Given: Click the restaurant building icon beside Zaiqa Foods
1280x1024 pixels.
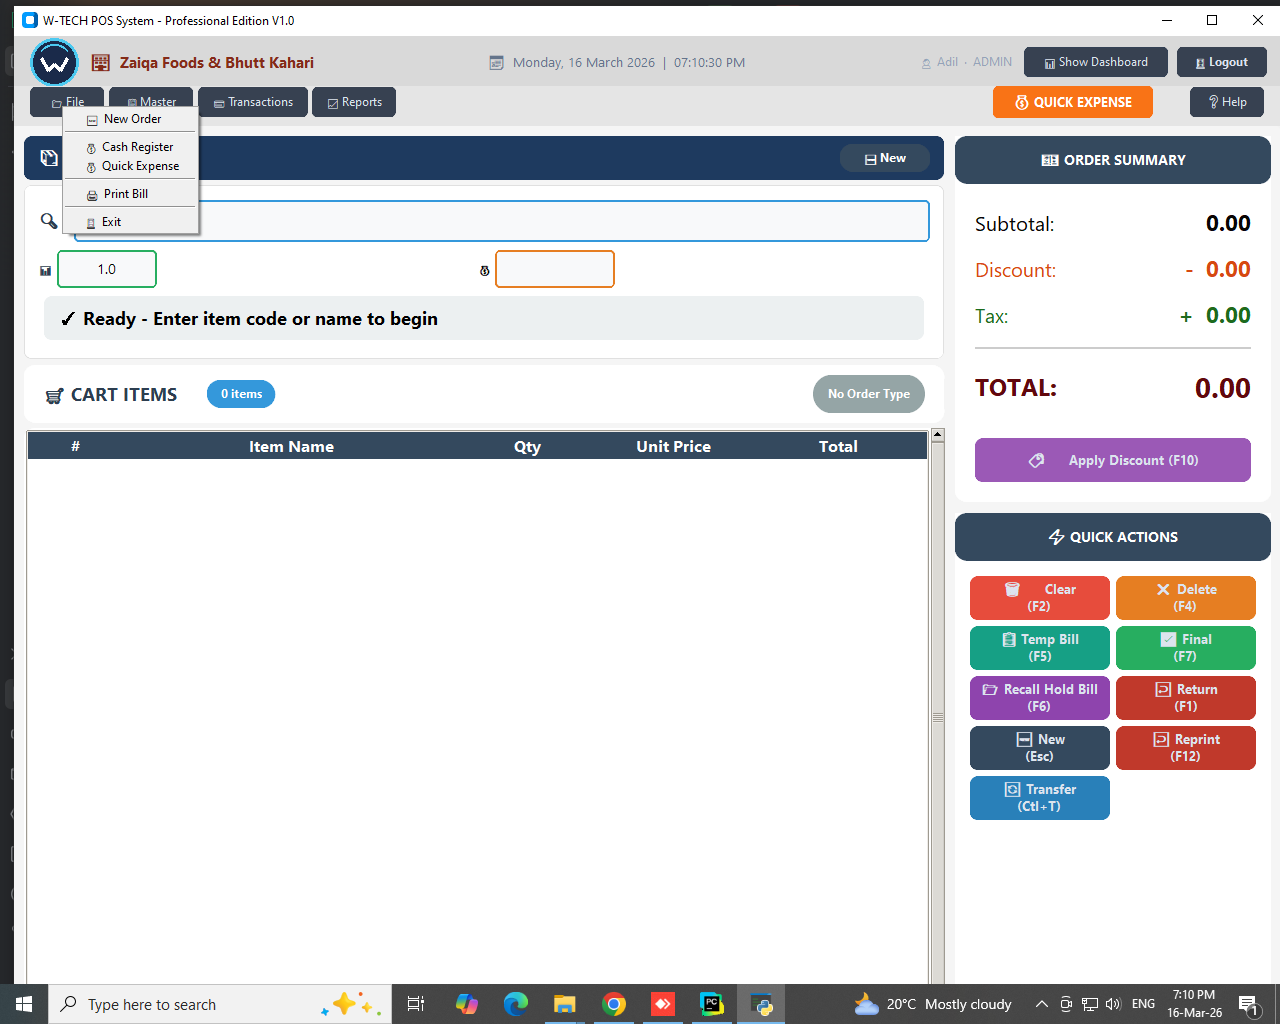Looking at the screenshot, I should (101, 63).
